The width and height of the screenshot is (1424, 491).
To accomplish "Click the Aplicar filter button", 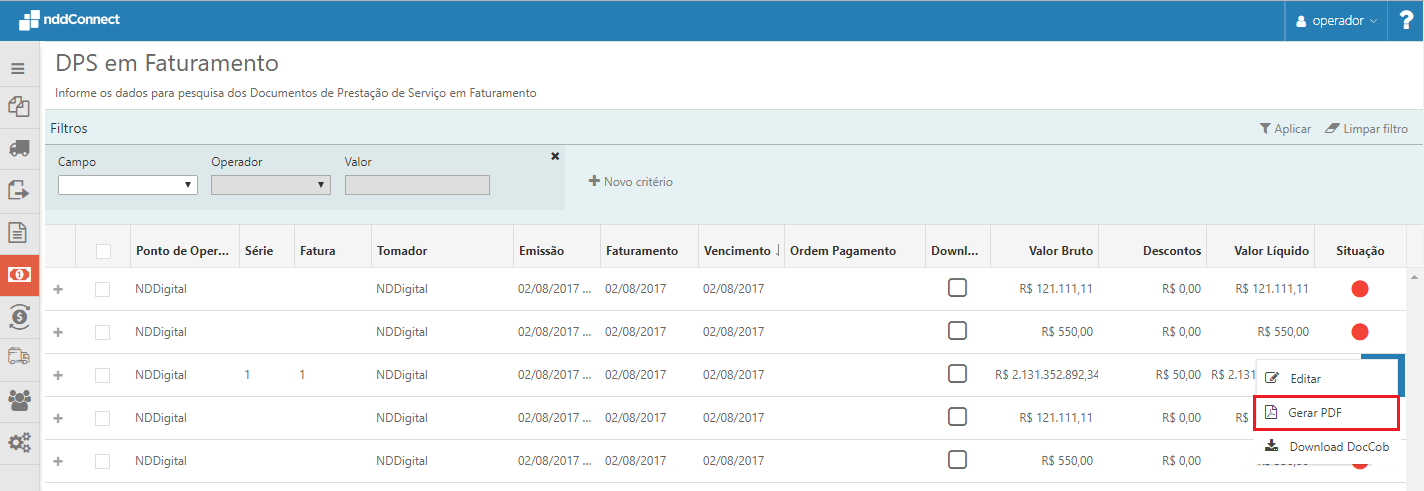I will tap(1285, 129).
